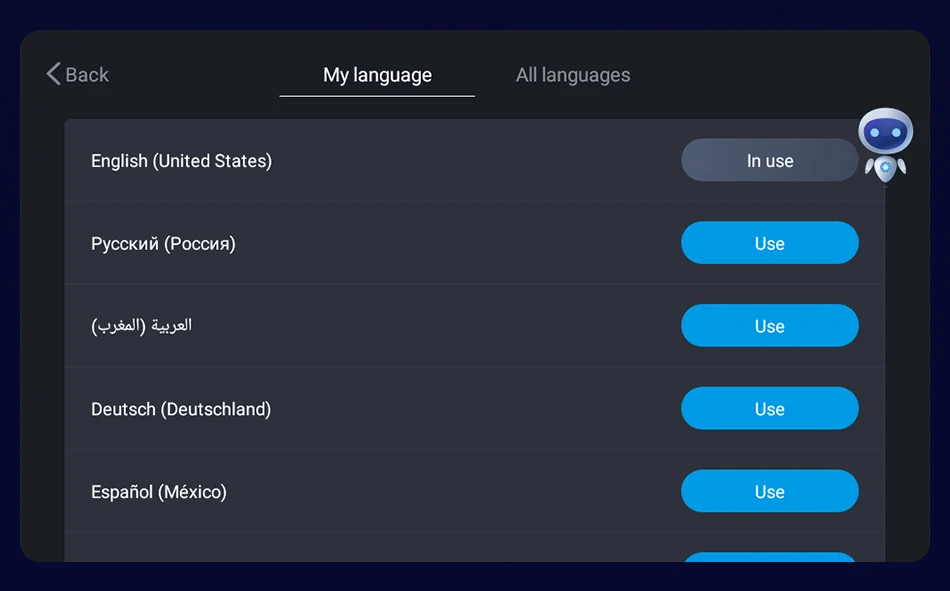Select the Español (México) language label

159,492
